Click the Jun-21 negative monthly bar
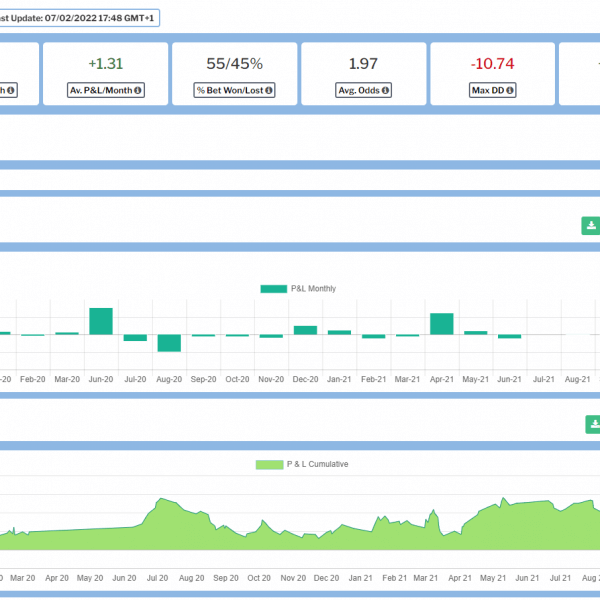Image resolution: width=600 pixels, height=600 pixels. pos(510,336)
